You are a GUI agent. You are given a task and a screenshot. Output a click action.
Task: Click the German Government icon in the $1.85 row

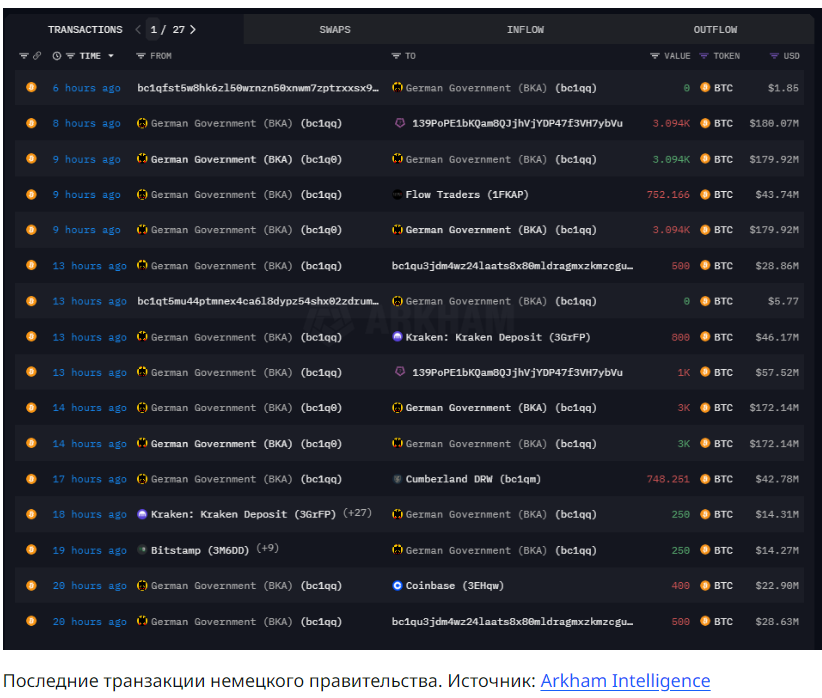pos(397,88)
